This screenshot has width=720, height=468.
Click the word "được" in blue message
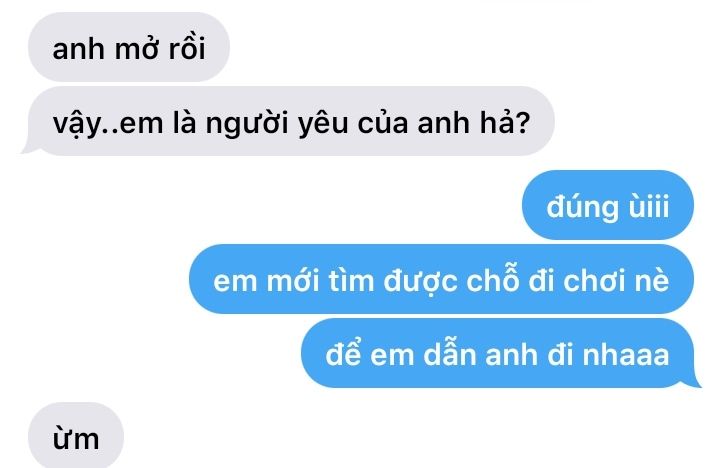(x=420, y=281)
